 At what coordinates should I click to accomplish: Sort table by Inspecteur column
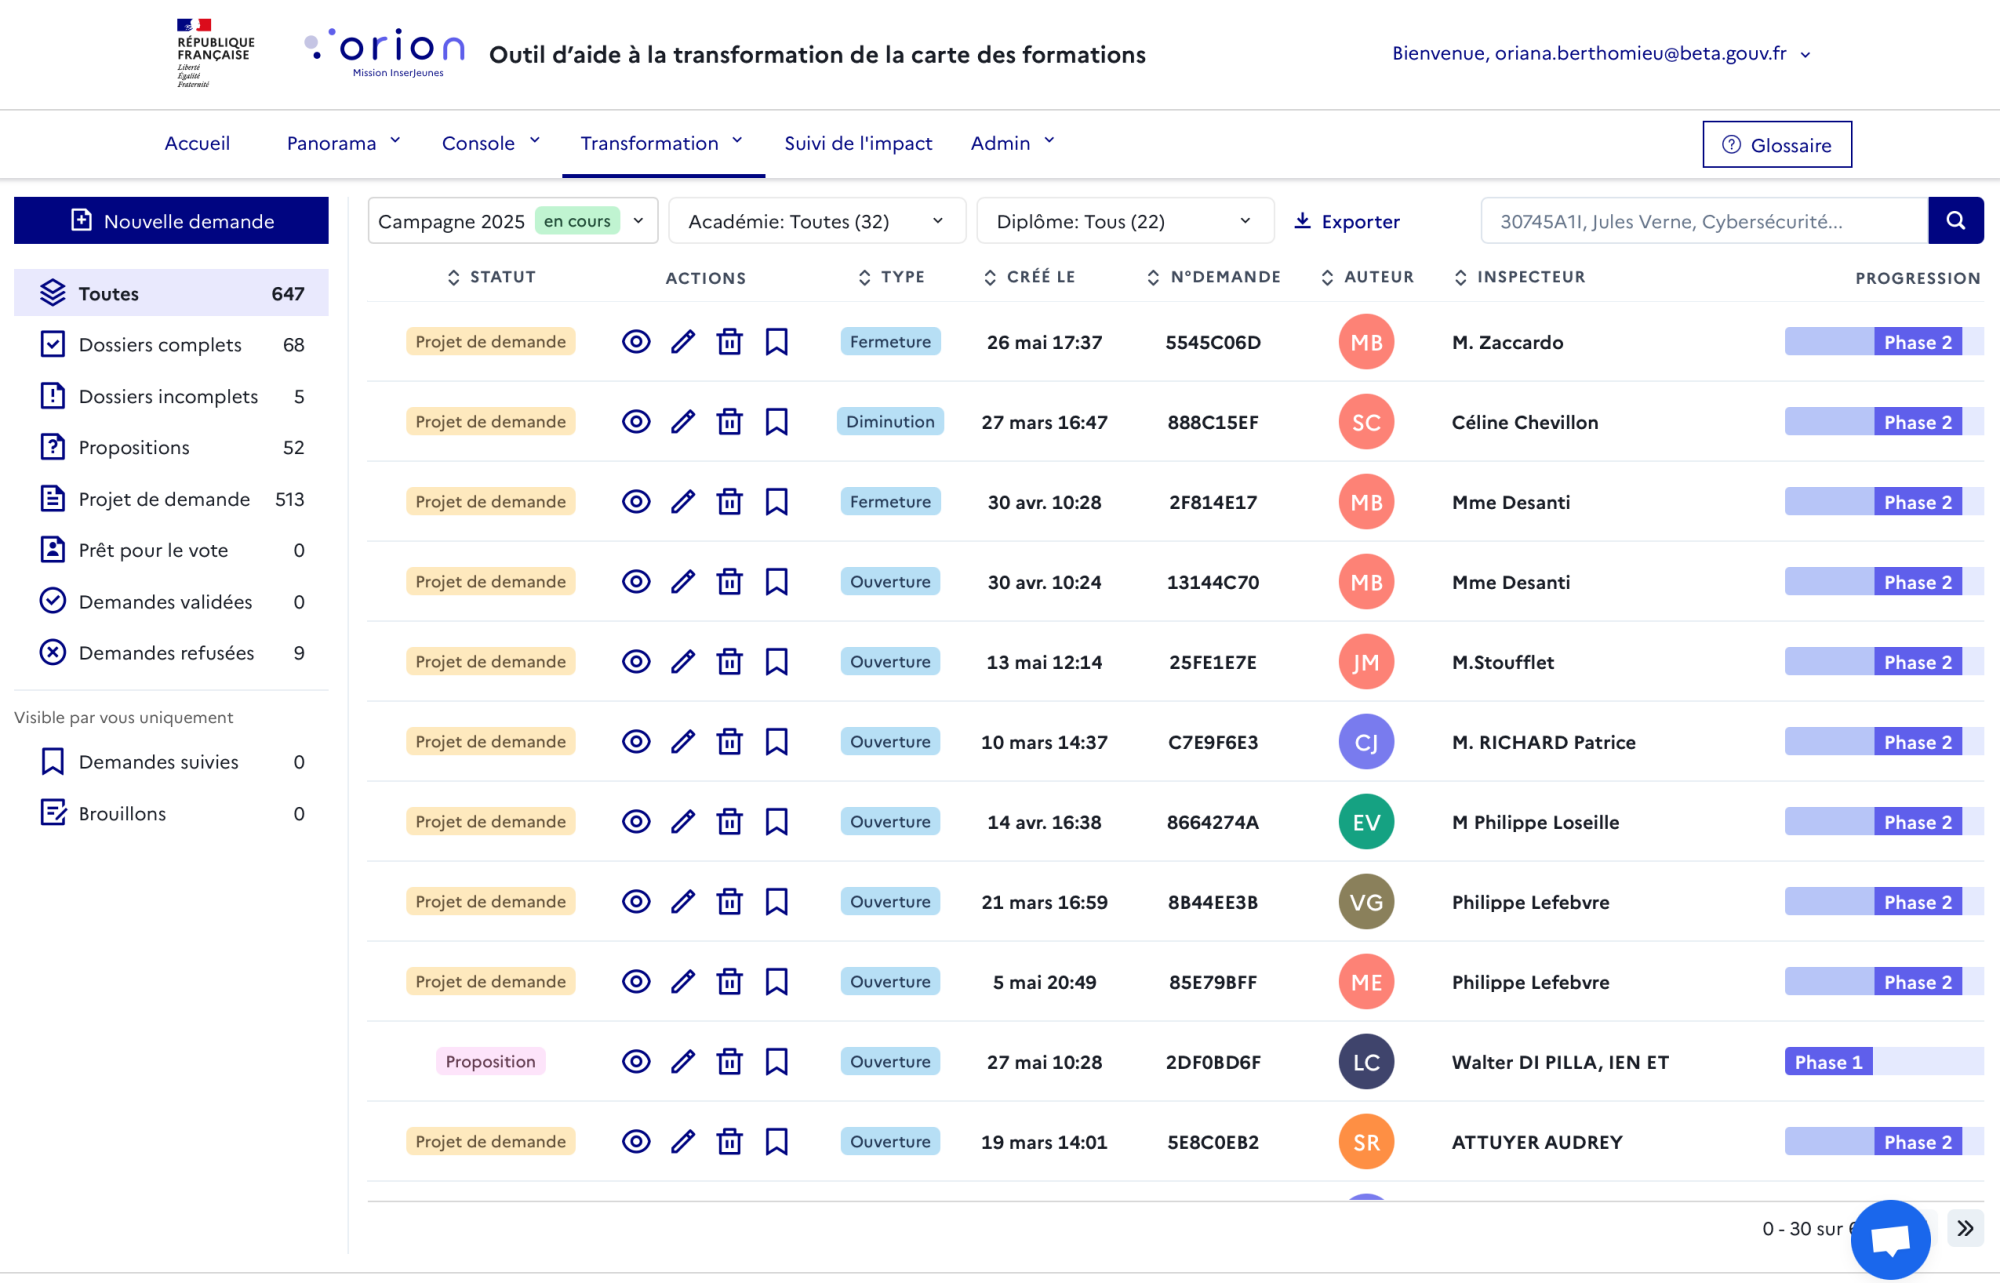click(x=1520, y=277)
